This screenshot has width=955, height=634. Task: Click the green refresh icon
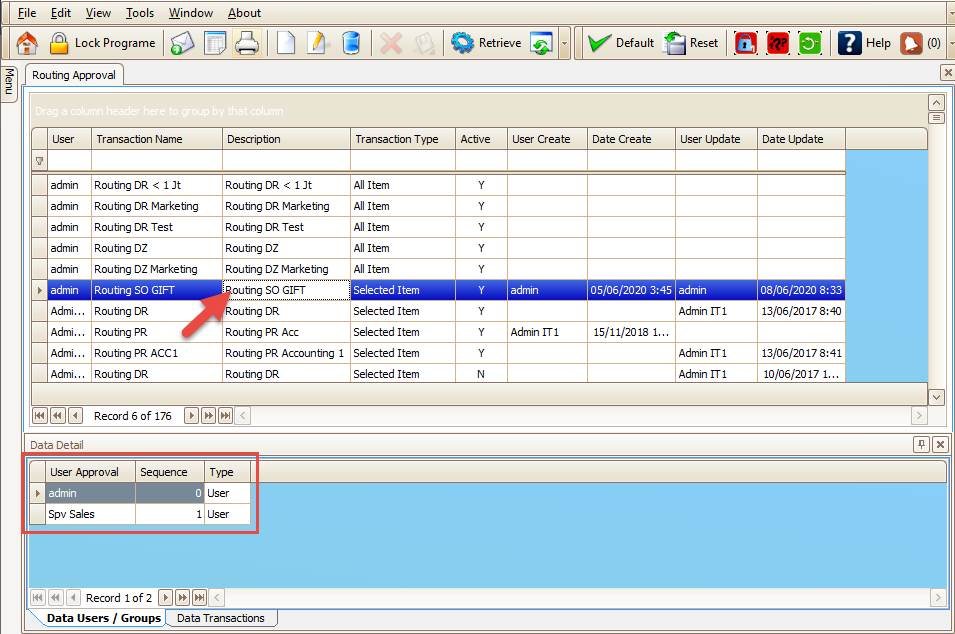(x=809, y=43)
